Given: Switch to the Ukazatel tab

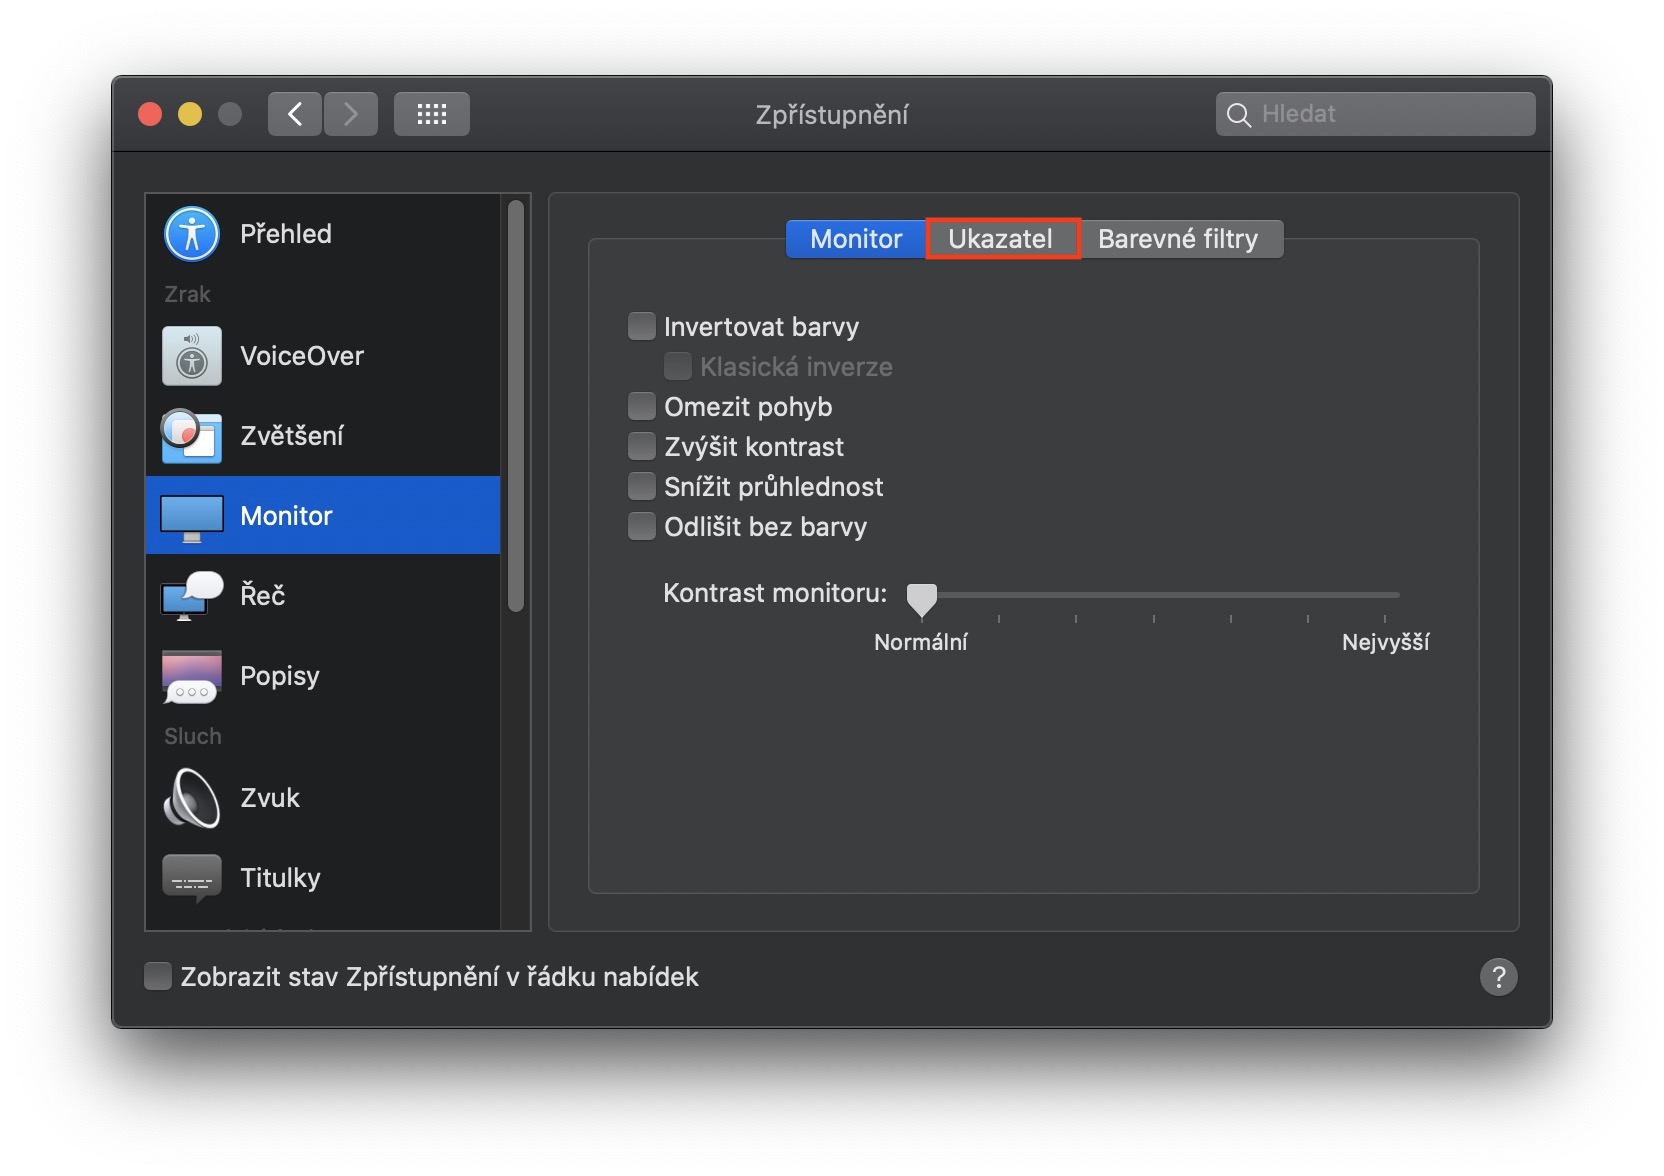Looking at the screenshot, I should [1002, 239].
